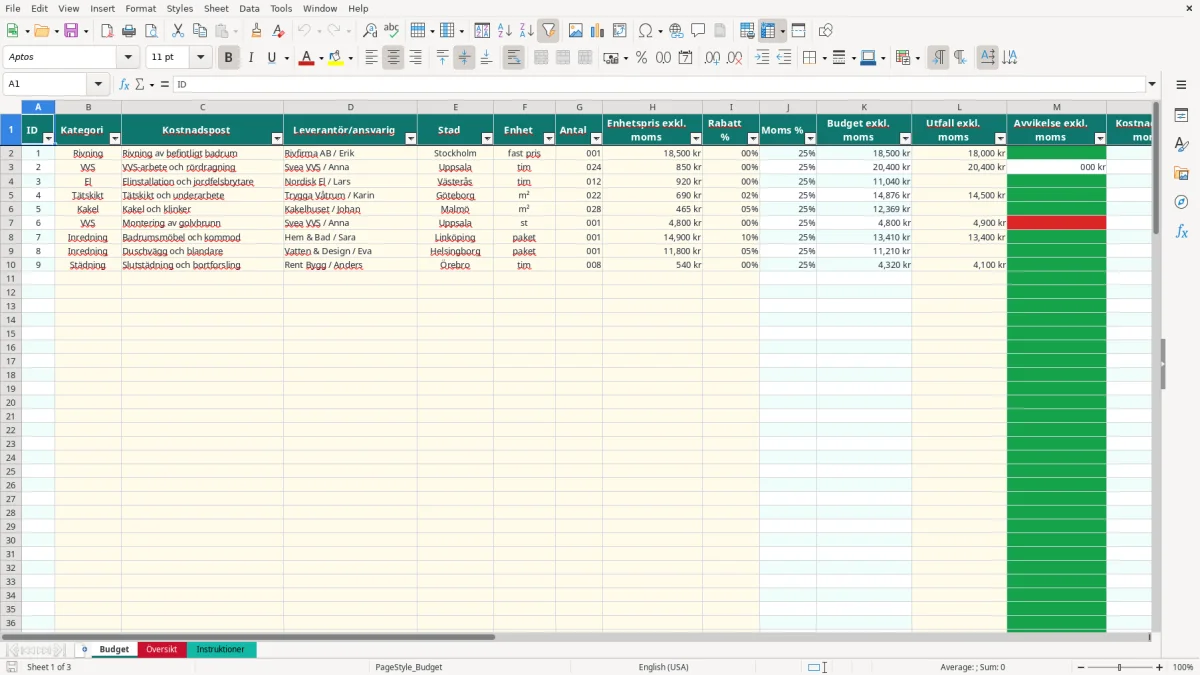
Task: Open the Data menu
Action: coord(249,8)
